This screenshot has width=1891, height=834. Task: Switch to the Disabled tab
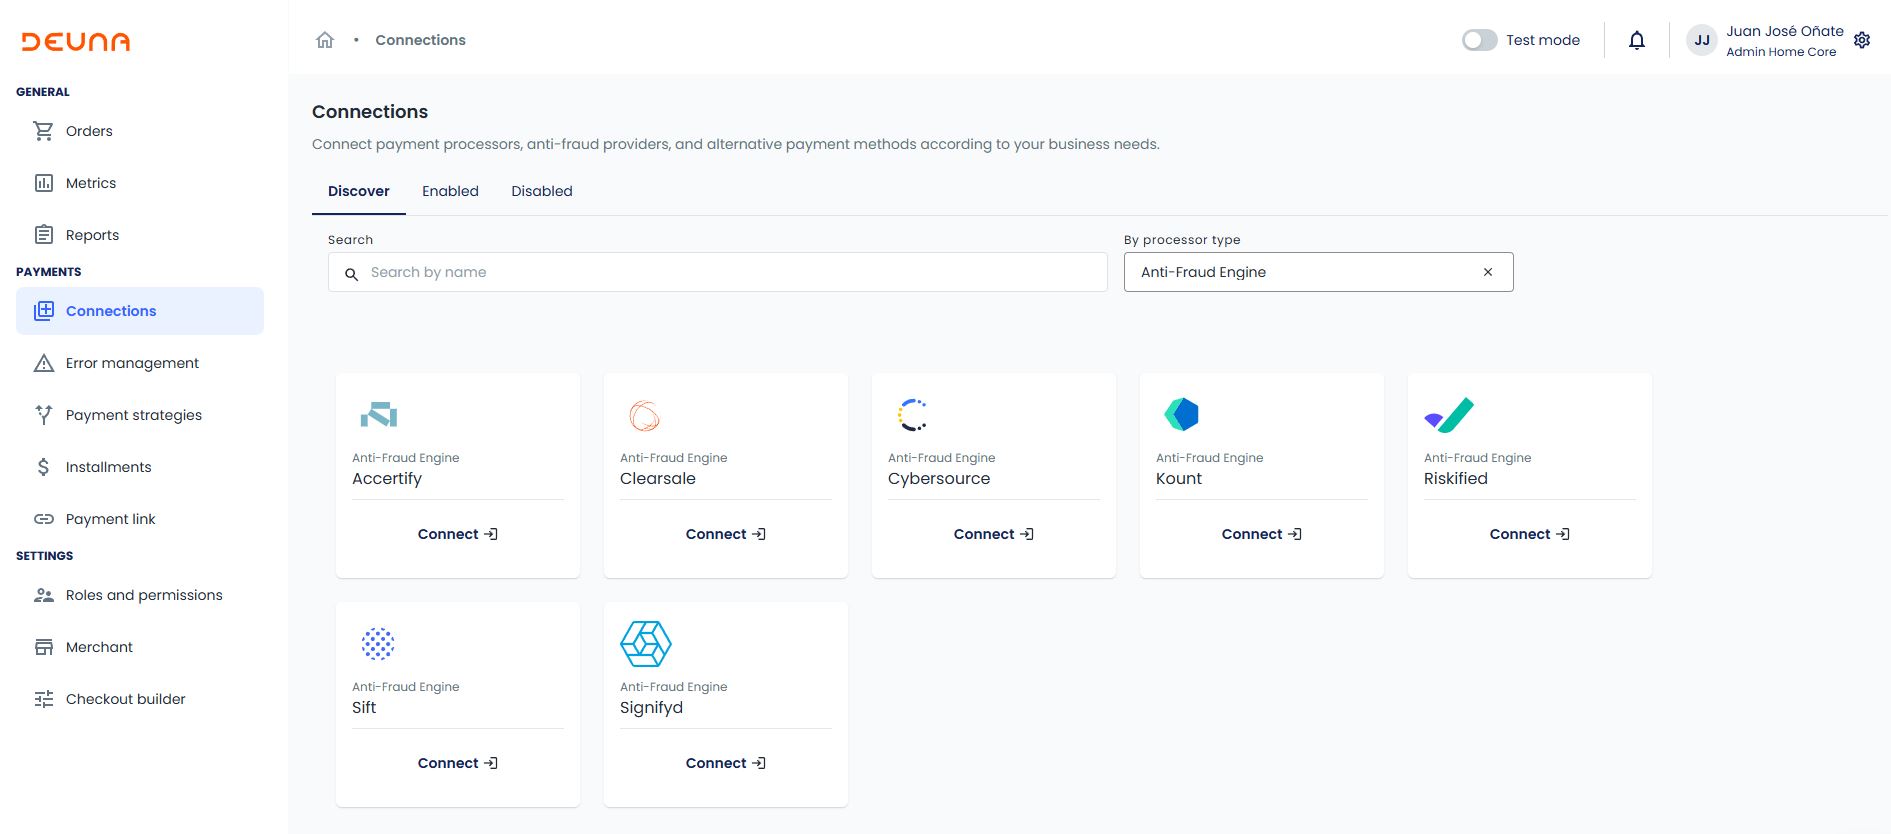coord(542,191)
